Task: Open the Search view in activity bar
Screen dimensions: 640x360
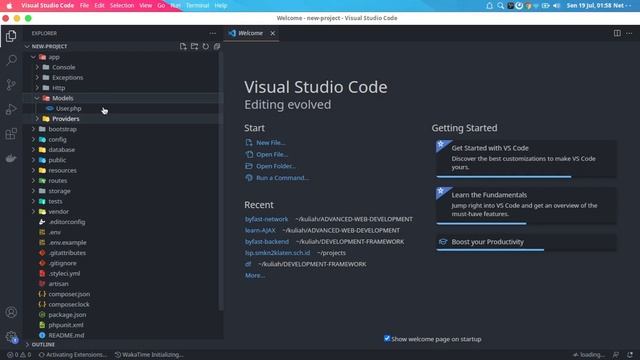Action: [x=11, y=60]
